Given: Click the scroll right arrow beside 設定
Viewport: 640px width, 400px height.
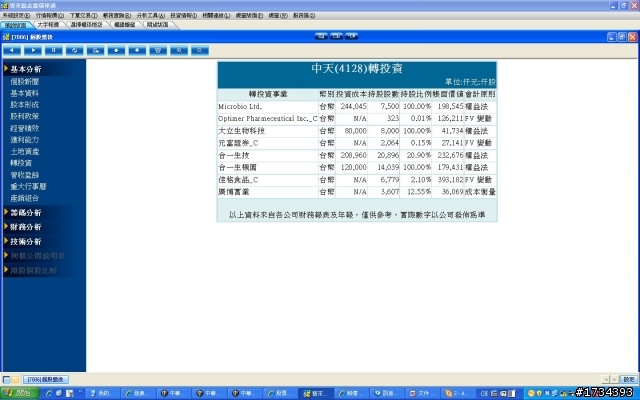Looking at the screenshot, I should coord(614,380).
